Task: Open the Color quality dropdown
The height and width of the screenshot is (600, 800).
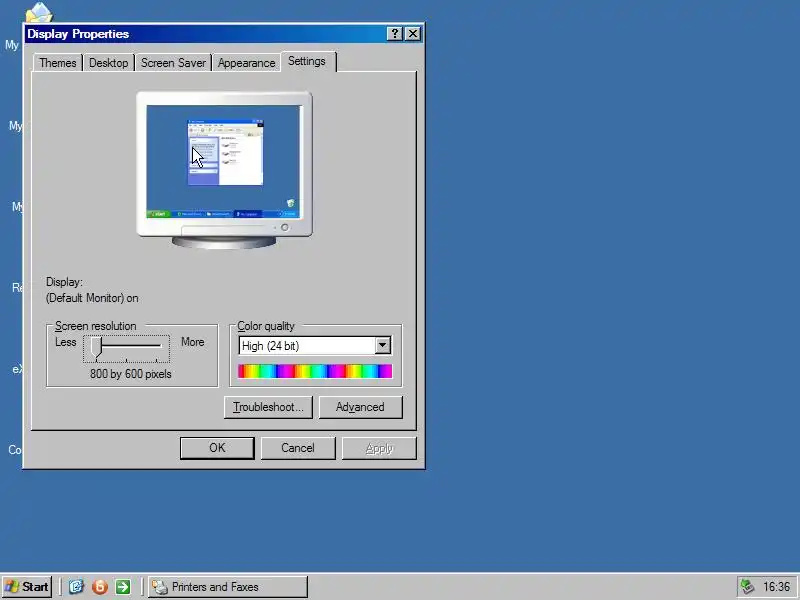Action: point(315,345)
